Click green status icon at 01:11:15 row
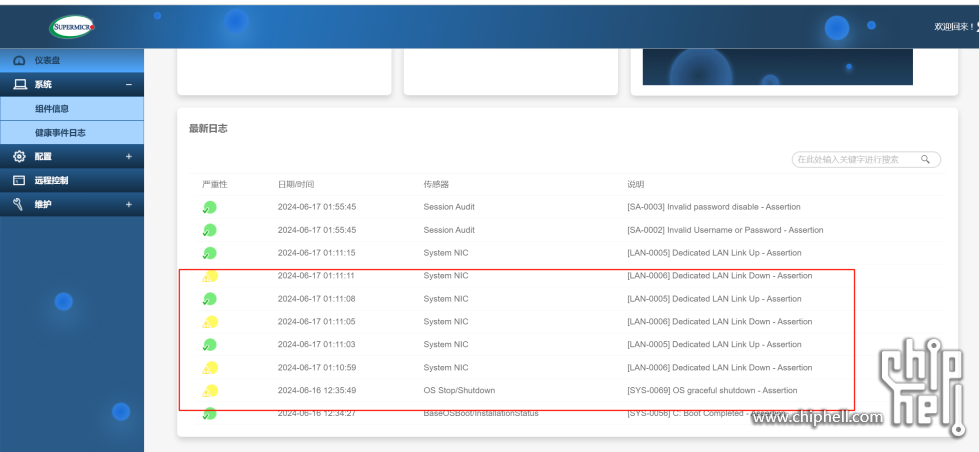The width and height of the screenshot is (979, 452). click(209, 253)
